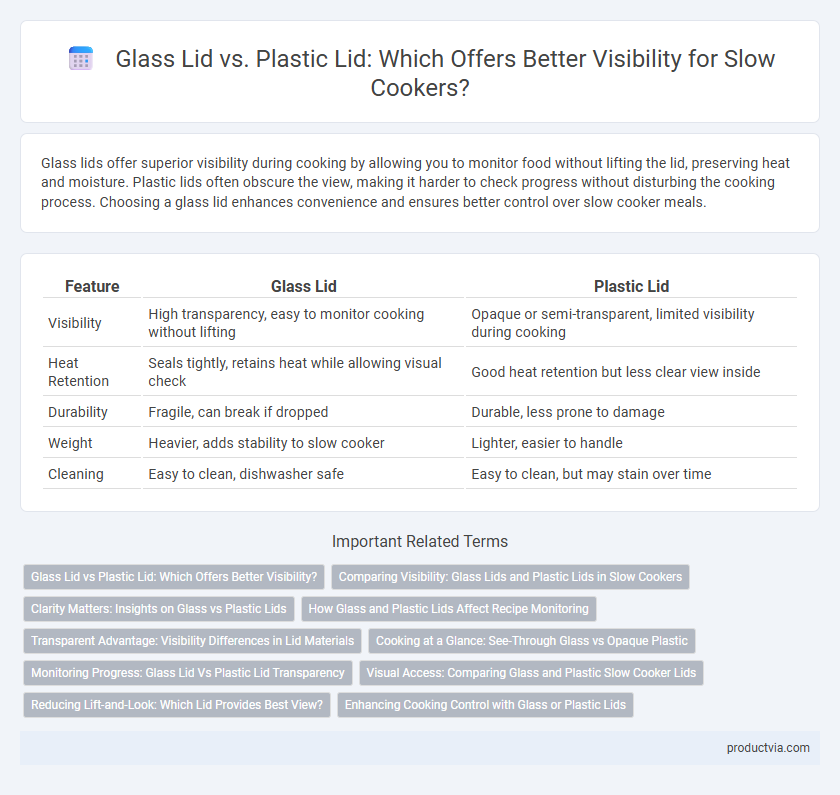Open 'Comparing Visibility: Glass Lids and Plastic Lids' tag
Viewport: 840px width, 795px height.
(510, 577)
